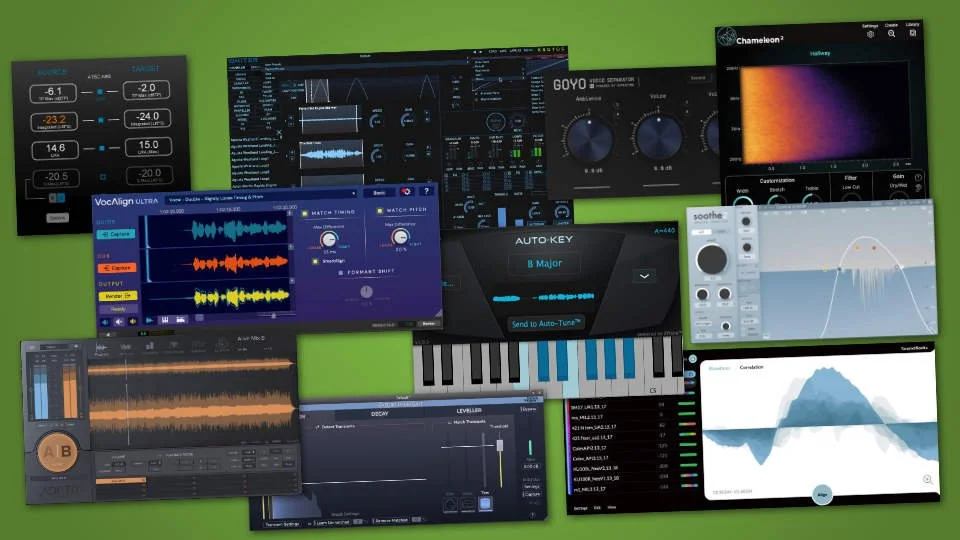This screenshot has width=960, height=540.
Task: Click the play button in VocAlign transport
Action: point(149,320)
